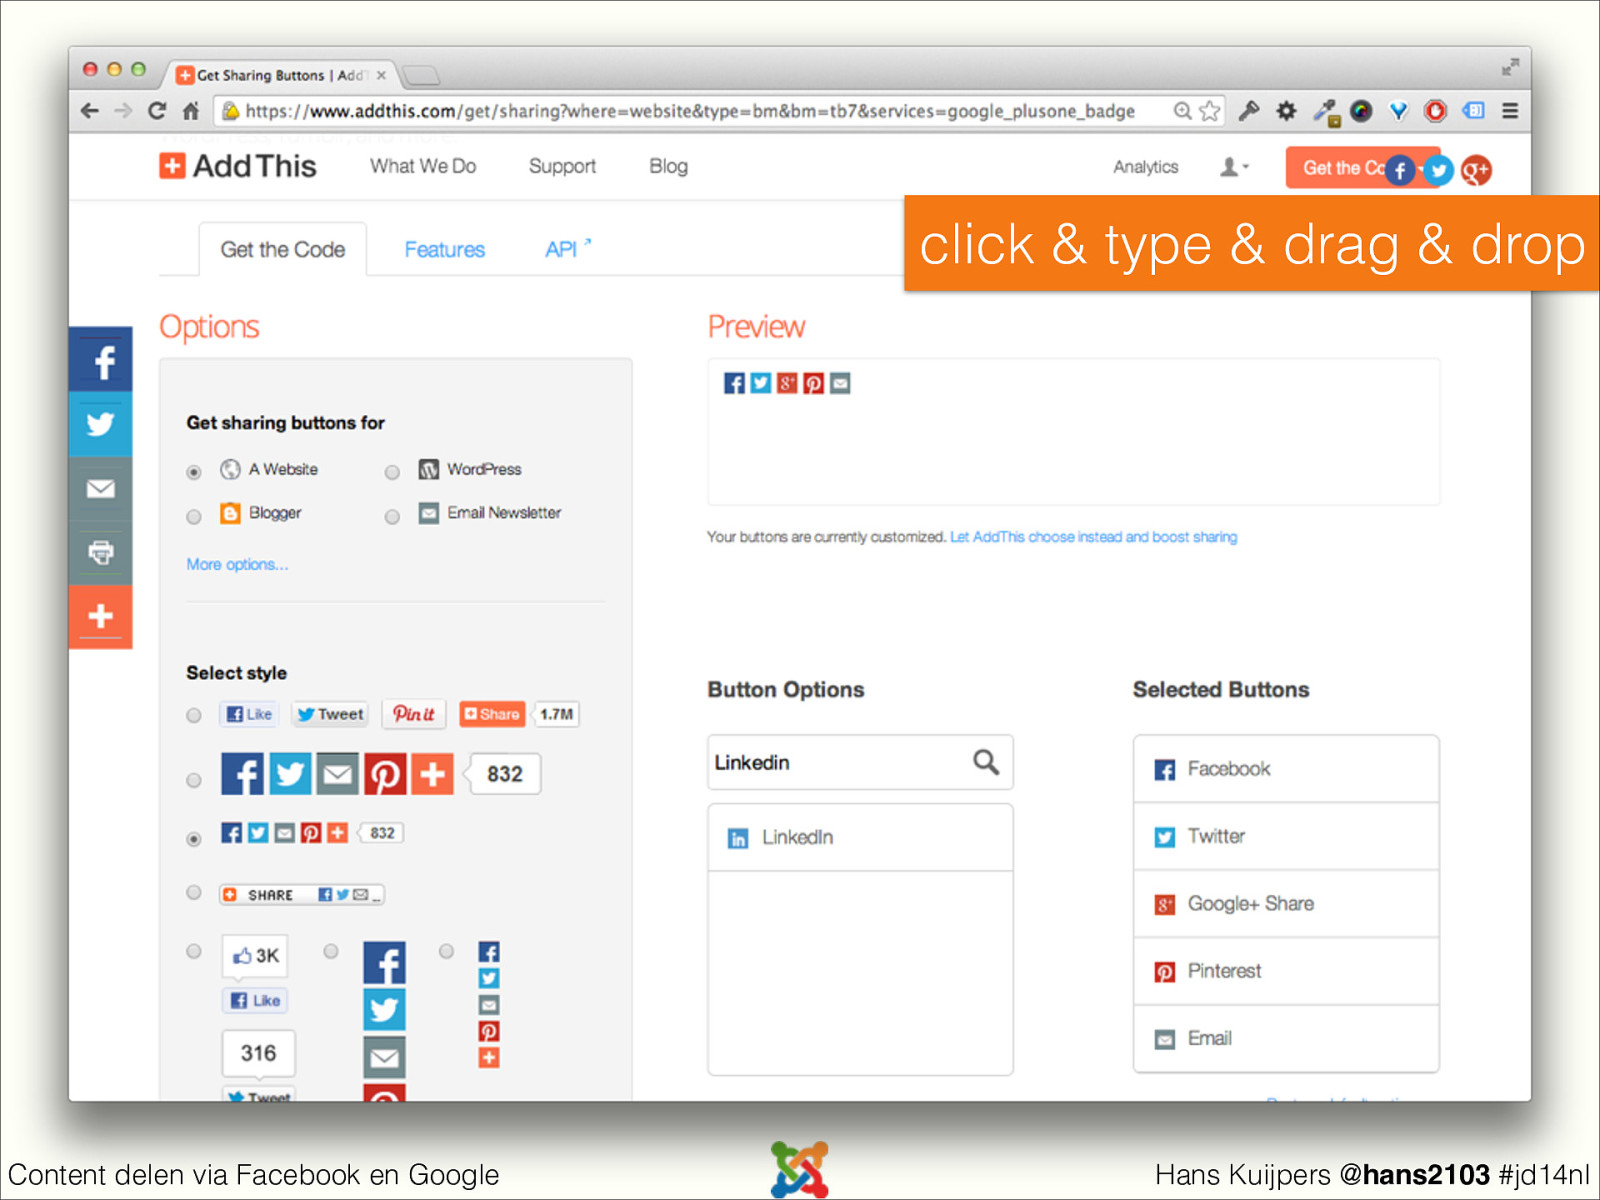
Task: Click the Twitter icon in Preview box
Action: tap(761, 383)
